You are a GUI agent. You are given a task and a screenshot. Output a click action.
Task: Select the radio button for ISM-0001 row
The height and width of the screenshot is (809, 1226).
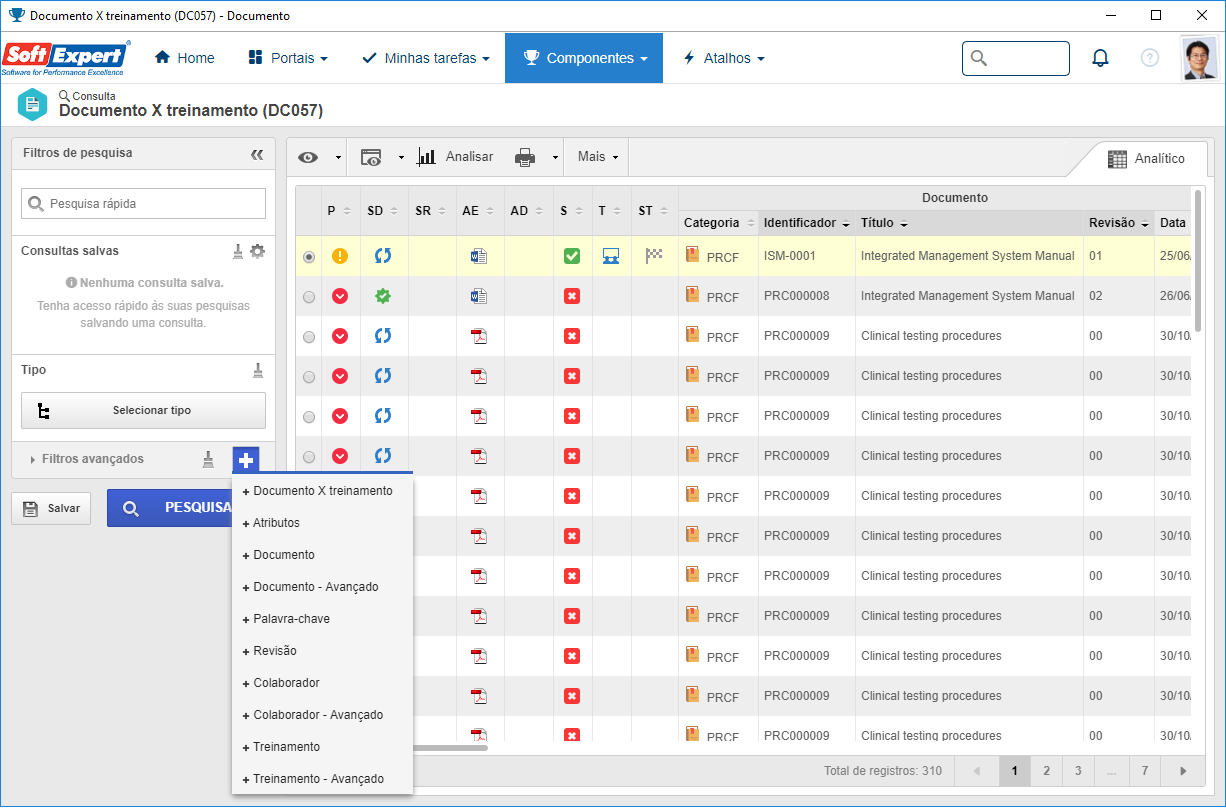[309, 257]
